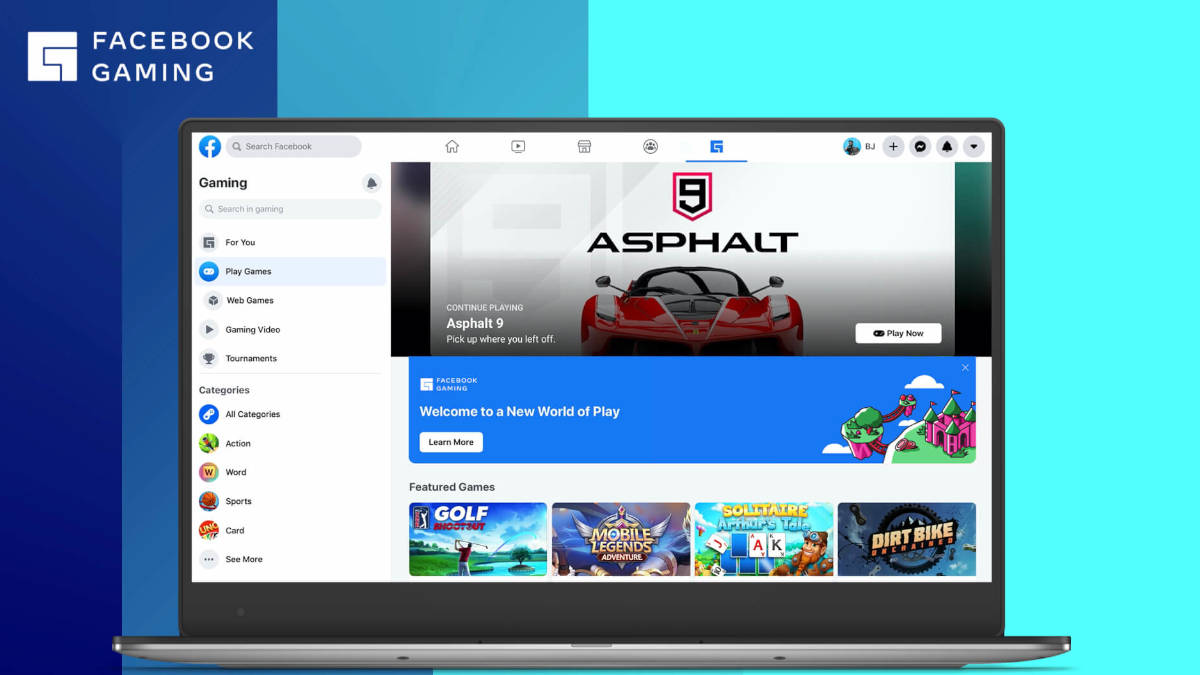Open Tournaments in sidebar
1200x675 pixels.
pos(289,358)
